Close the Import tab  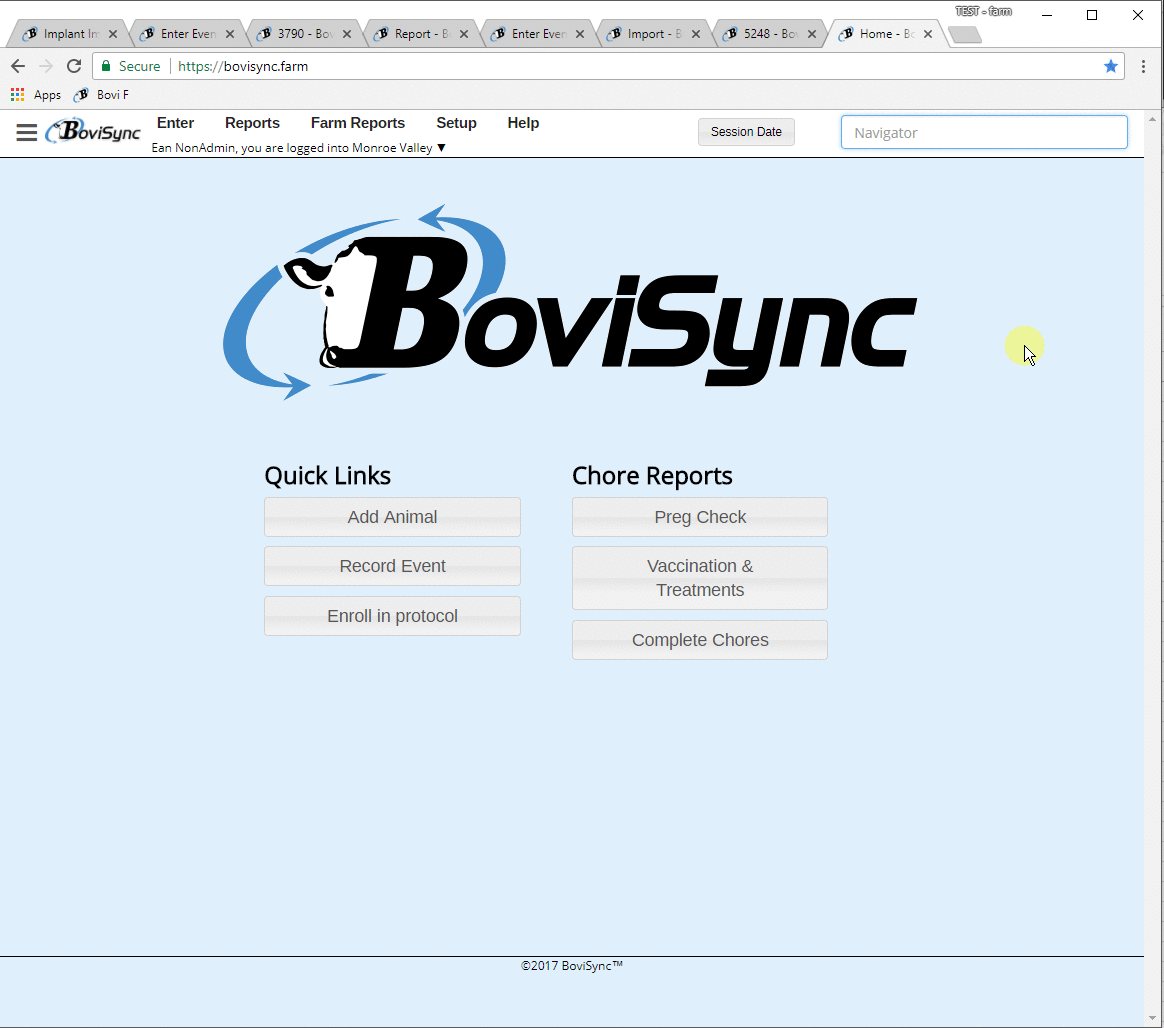coord(696,34)
